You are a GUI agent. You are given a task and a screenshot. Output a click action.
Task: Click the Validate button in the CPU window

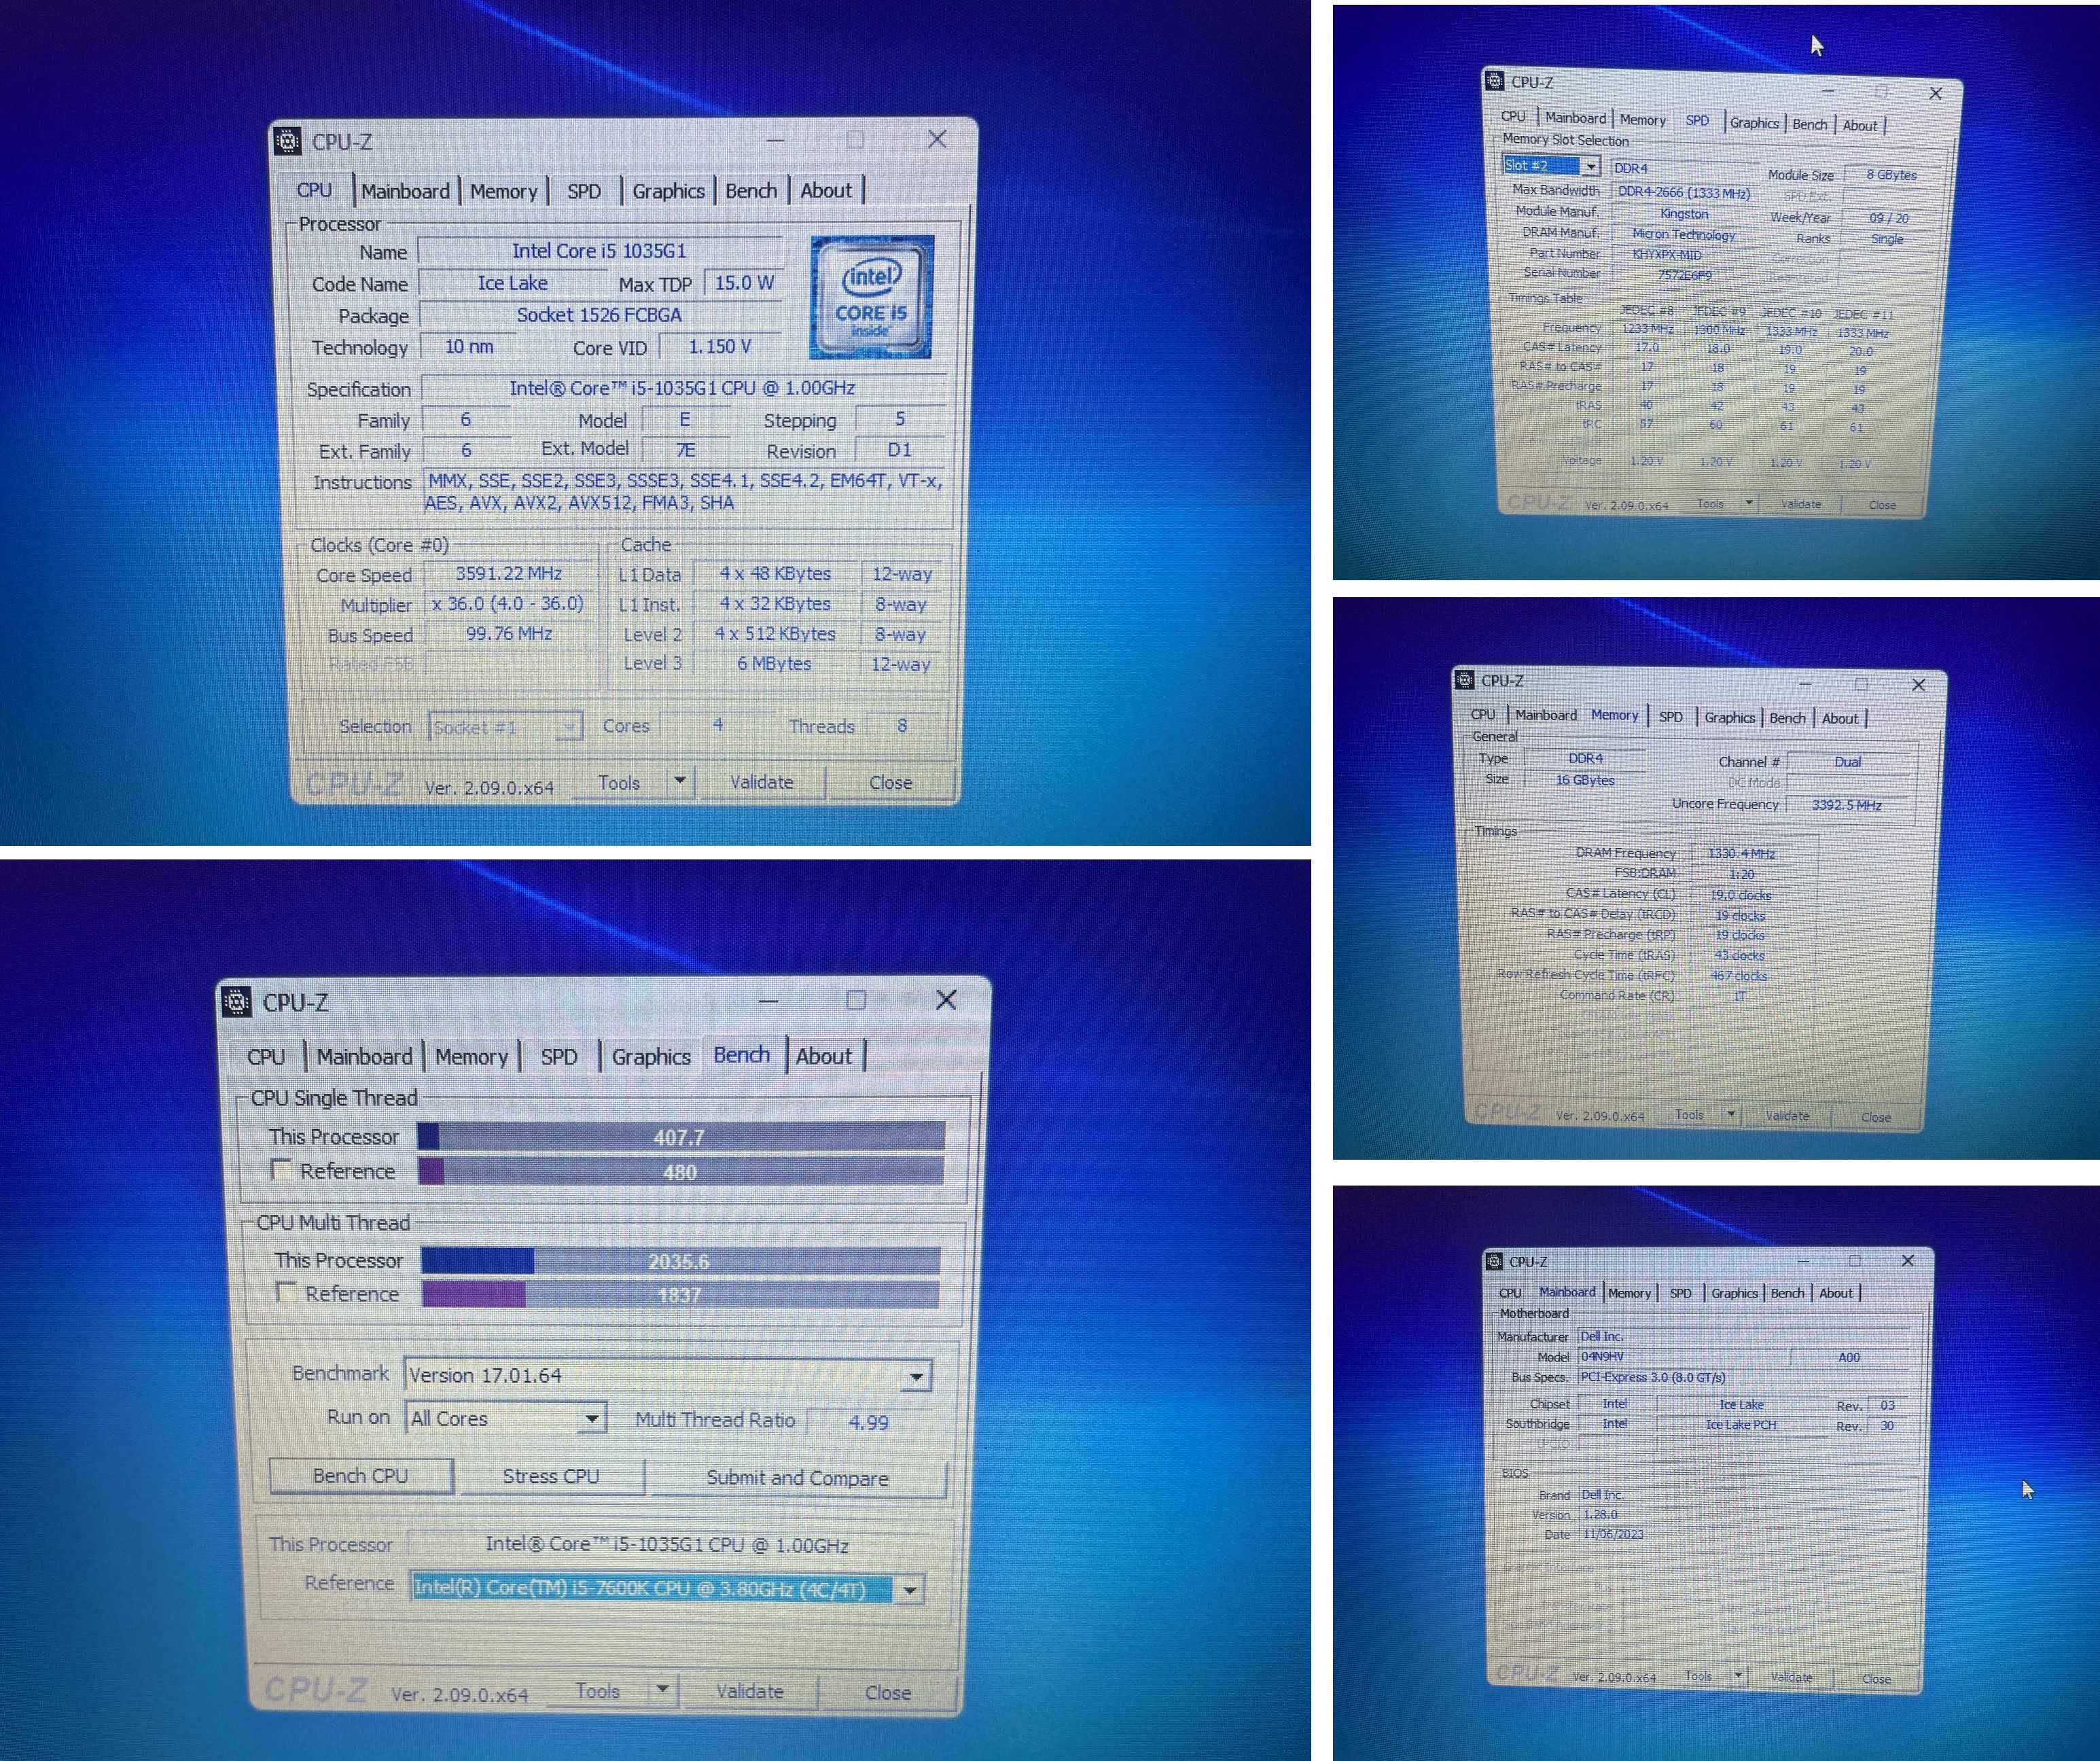(761, 782)
